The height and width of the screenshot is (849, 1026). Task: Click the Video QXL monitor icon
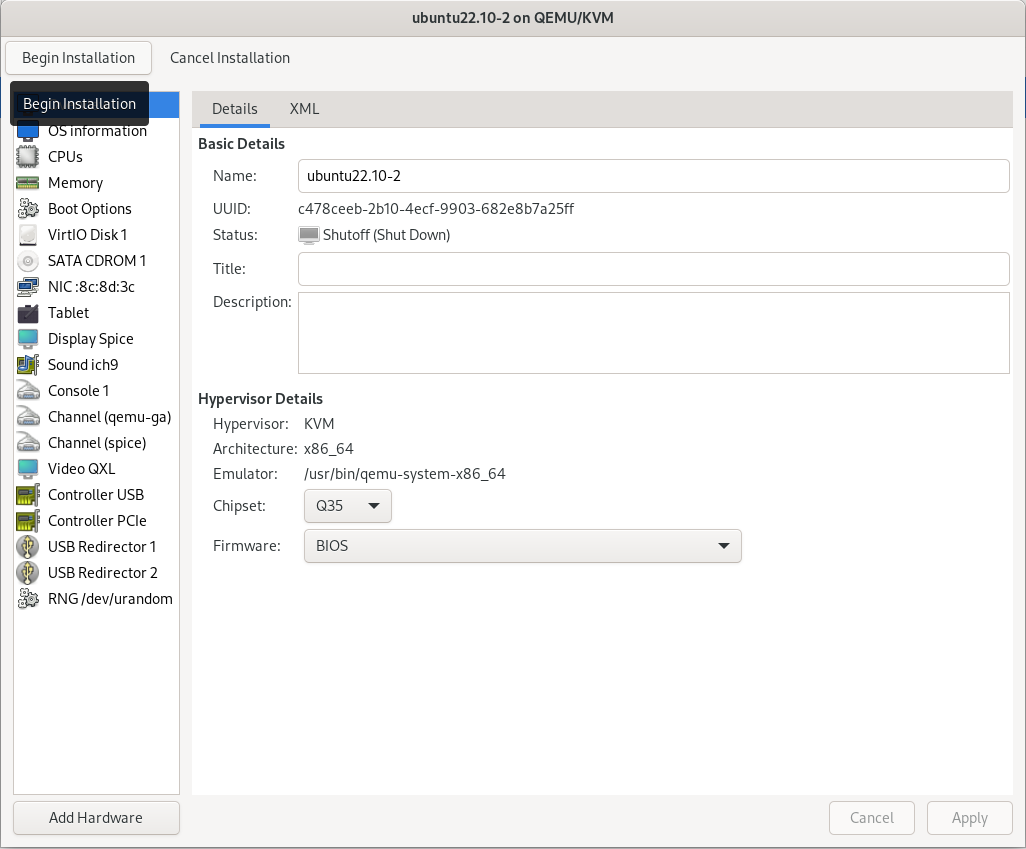pos(27,469)
